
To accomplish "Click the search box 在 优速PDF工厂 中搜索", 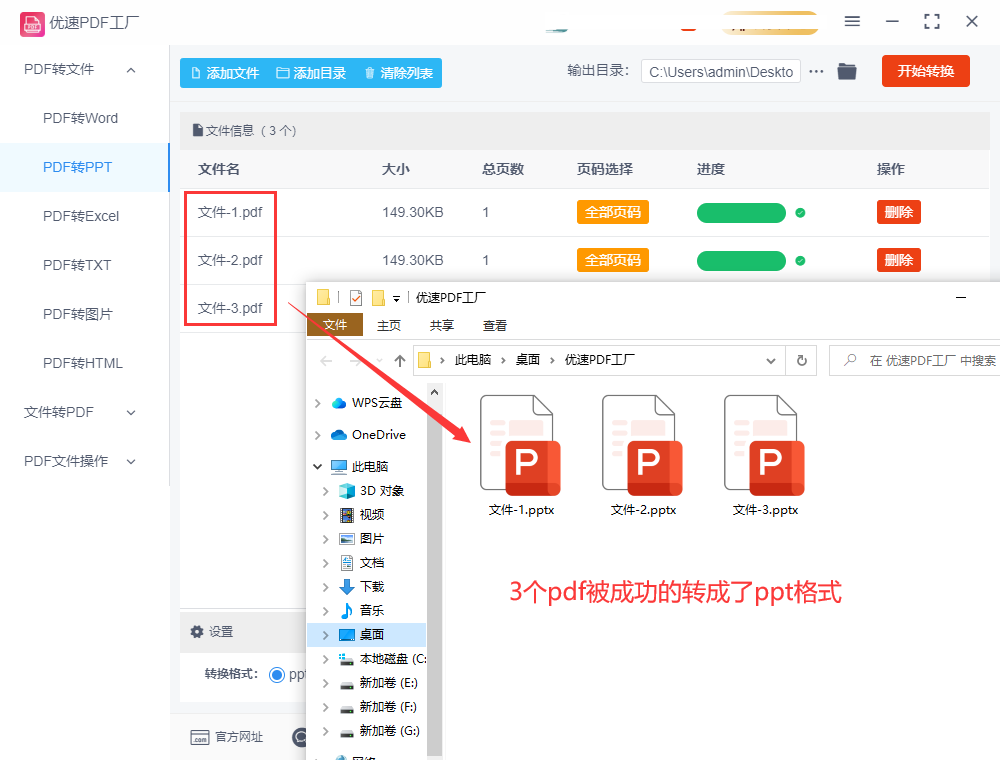I will [915, 361].
